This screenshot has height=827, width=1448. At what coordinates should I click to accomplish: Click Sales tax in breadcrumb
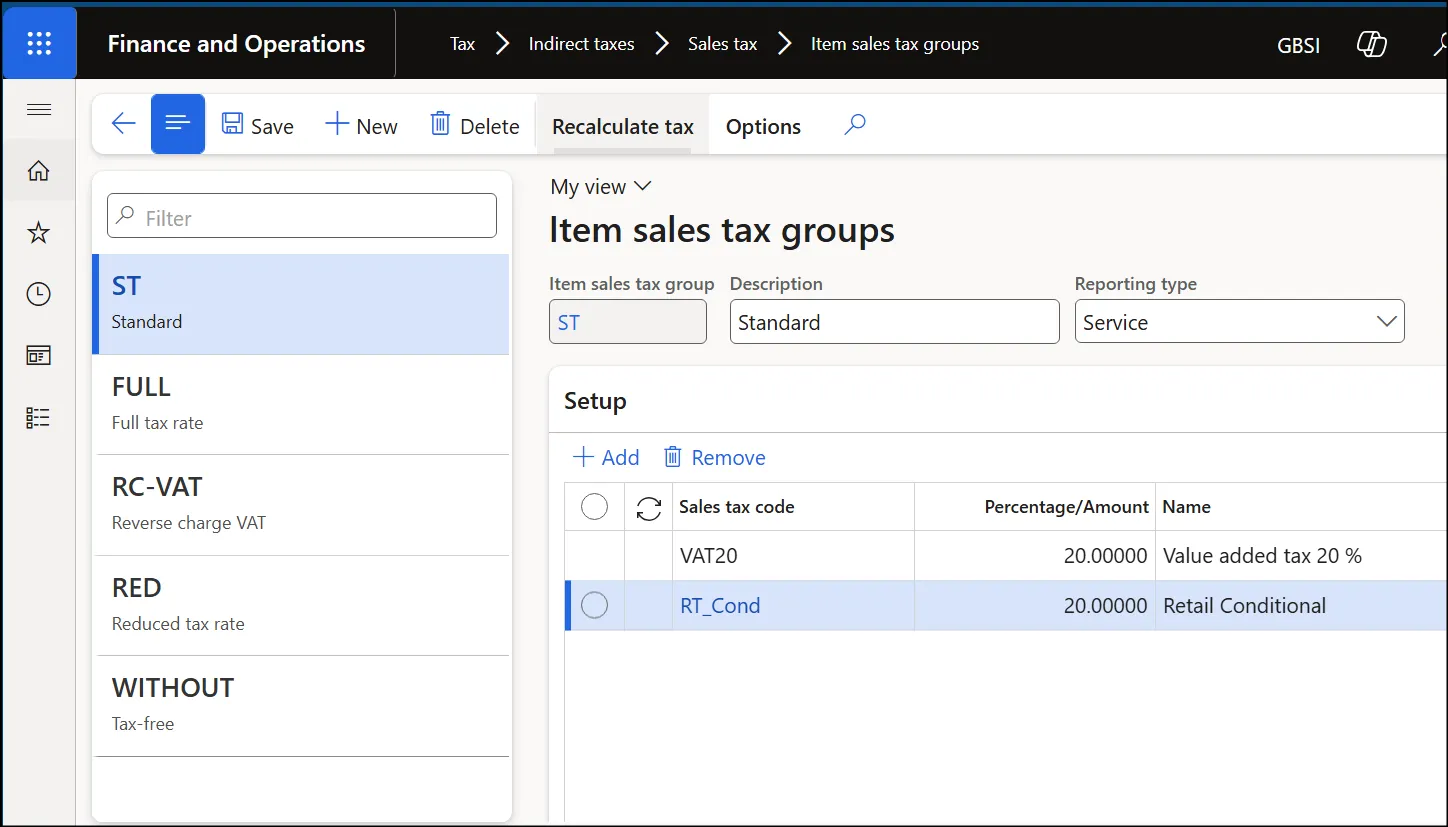(723, 44)
